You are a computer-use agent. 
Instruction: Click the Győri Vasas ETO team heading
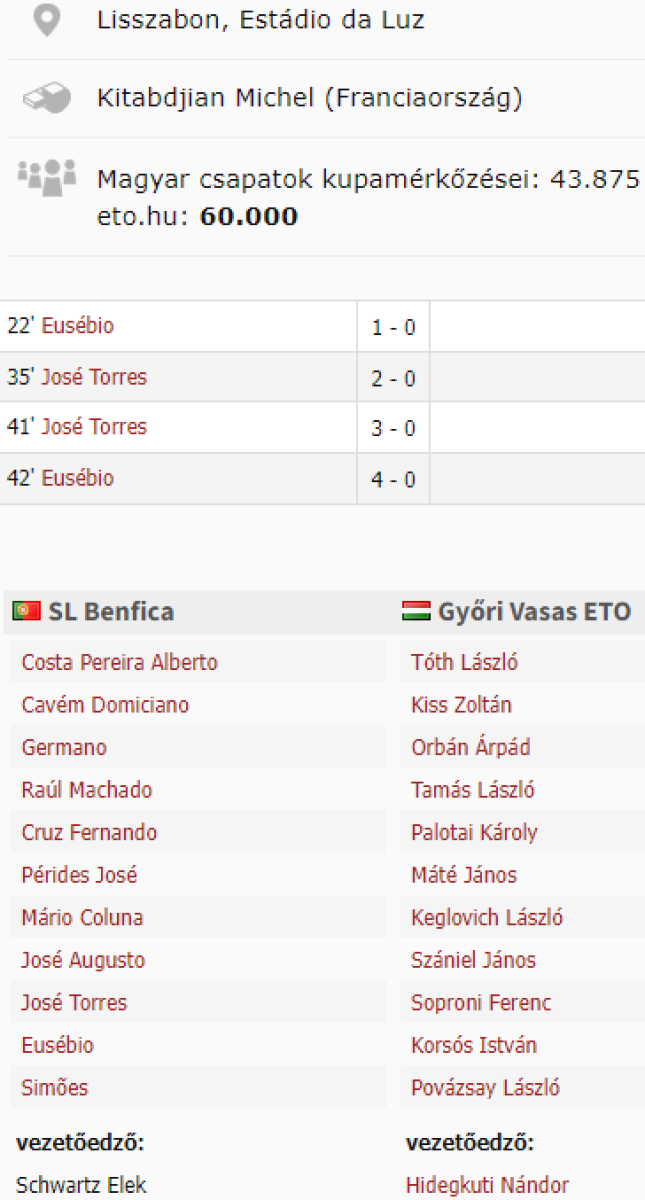click(534, 612)
